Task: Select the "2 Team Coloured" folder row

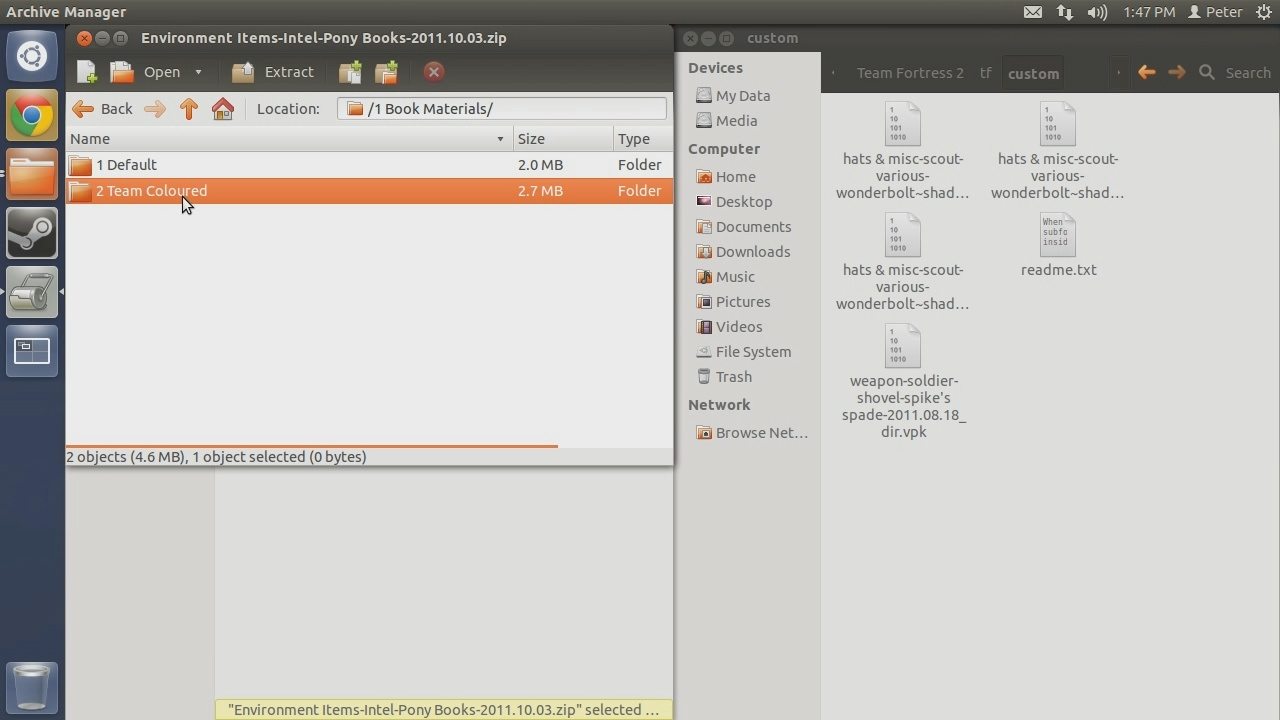Action: (369, 191)
